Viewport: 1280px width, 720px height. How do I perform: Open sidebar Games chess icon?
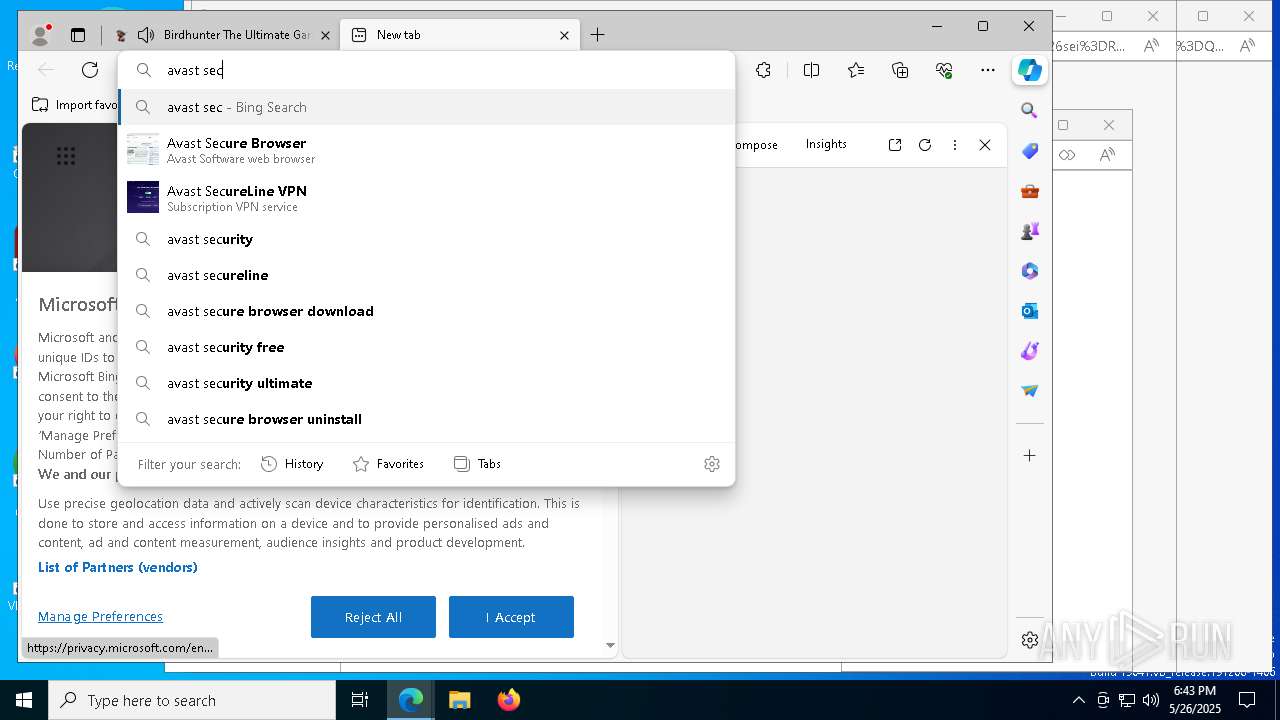[x=1029, y=231]
